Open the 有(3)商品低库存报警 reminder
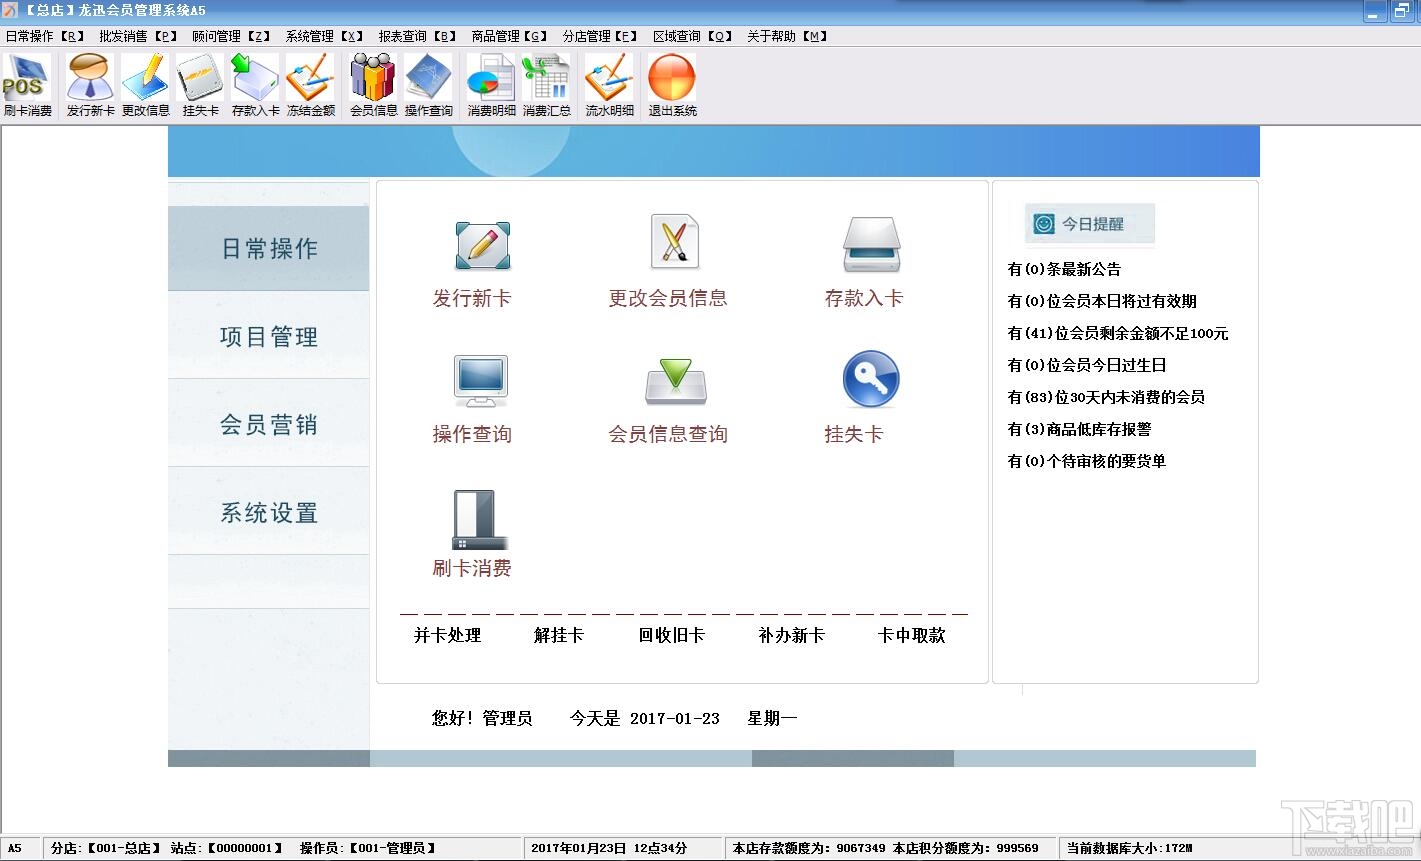Viewport: 1421px width, 861px height. 1079,429
